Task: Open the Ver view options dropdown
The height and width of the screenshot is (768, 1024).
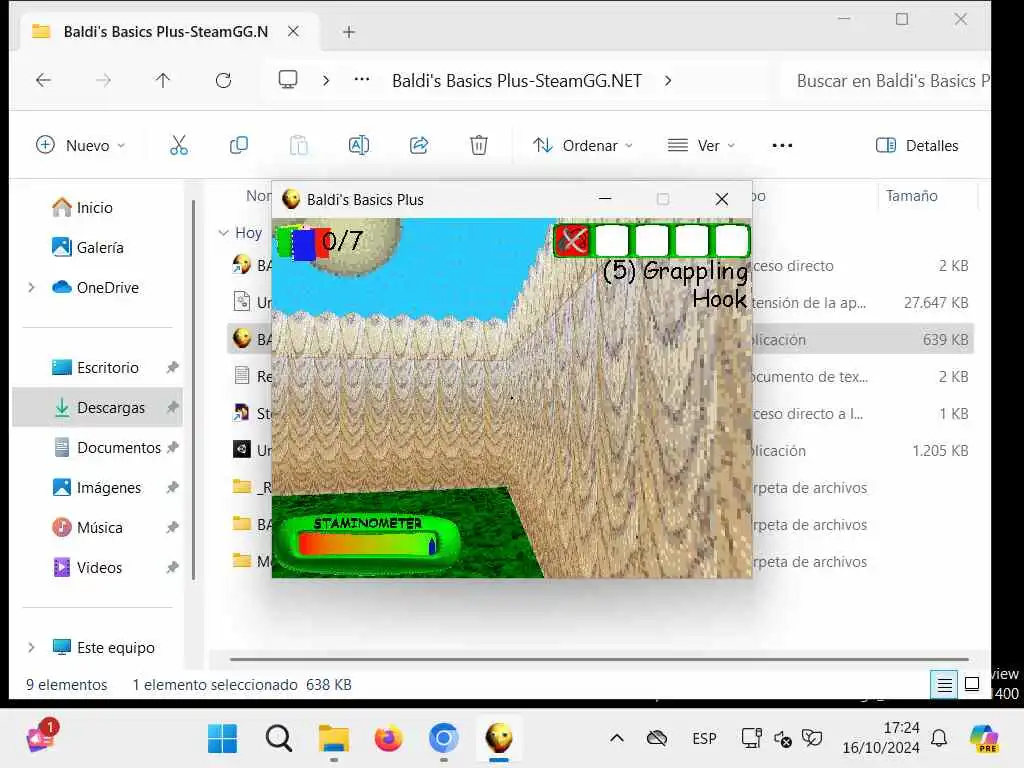Action: tap(701, 145)
